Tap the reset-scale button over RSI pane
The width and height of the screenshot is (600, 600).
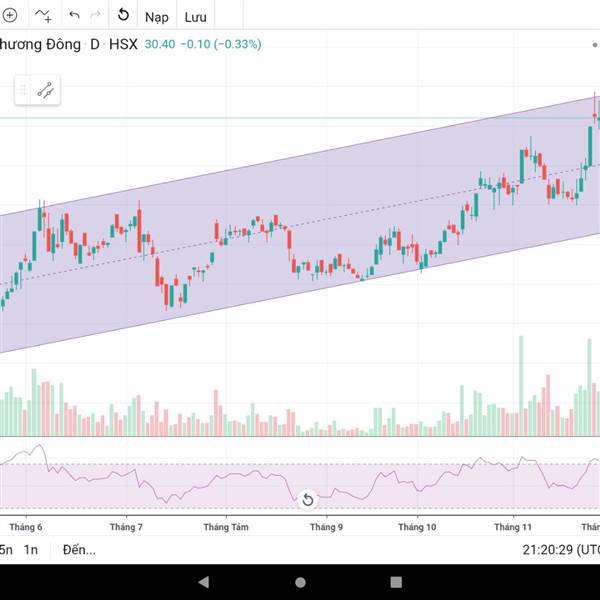(308, 499)
